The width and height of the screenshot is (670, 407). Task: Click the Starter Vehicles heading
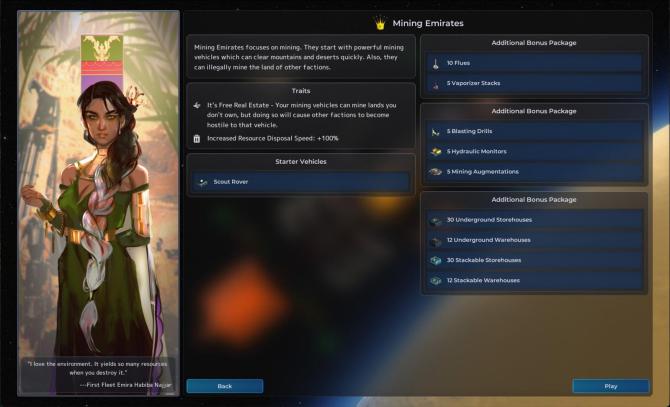point(301,162)
